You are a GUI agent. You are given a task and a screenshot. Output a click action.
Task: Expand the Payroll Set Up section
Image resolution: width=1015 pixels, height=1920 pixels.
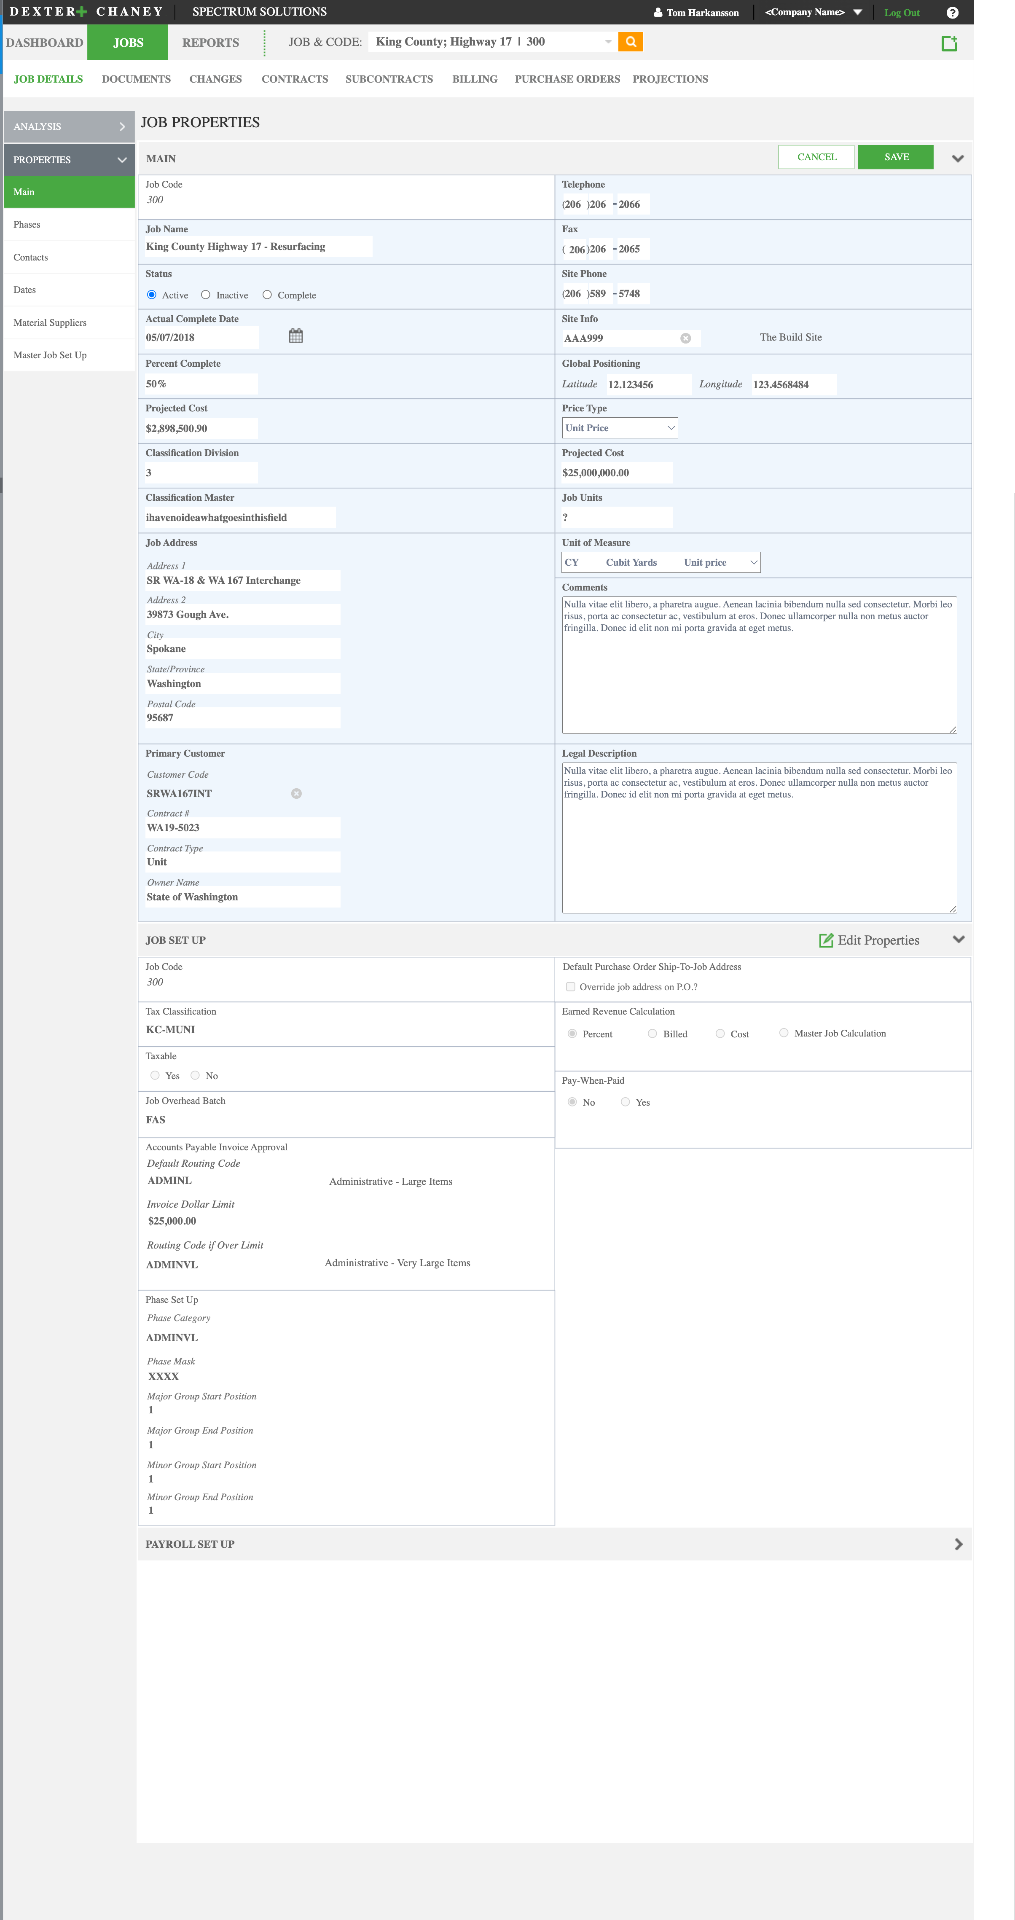(958, 1544)
